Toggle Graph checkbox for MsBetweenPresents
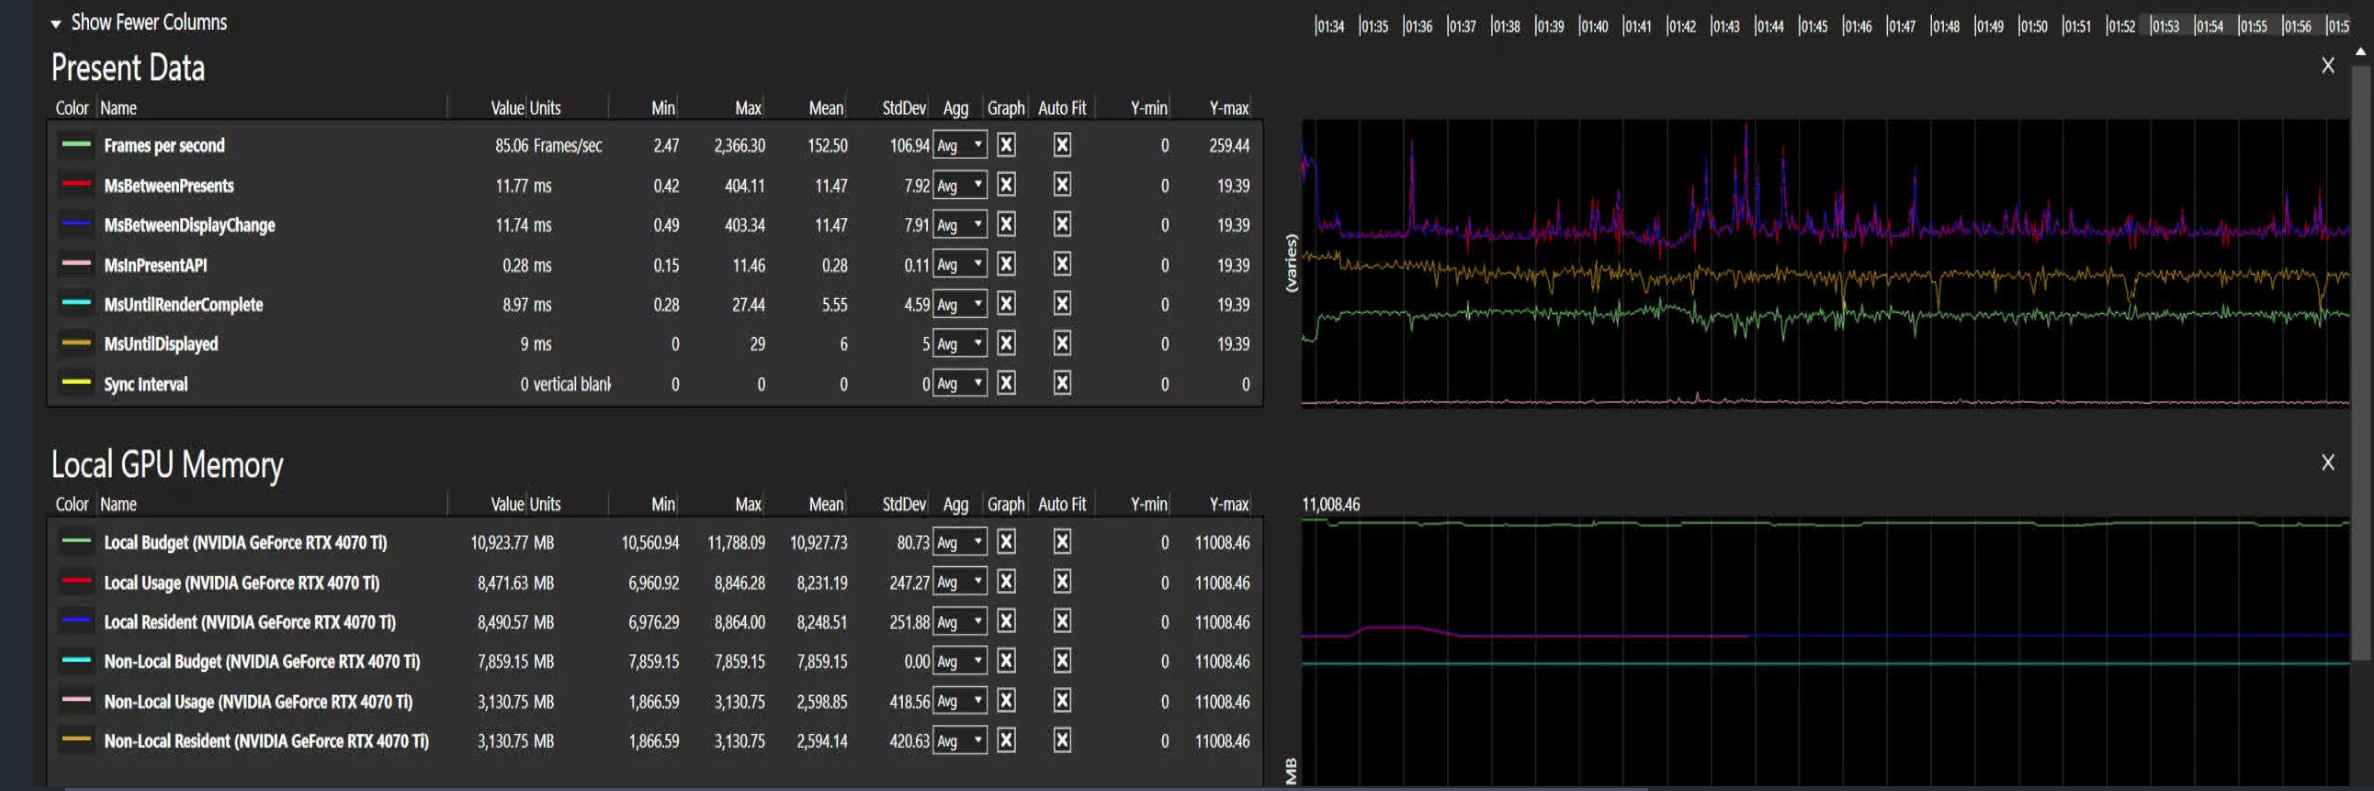Screen dimensions: 2374x791 1006,185
